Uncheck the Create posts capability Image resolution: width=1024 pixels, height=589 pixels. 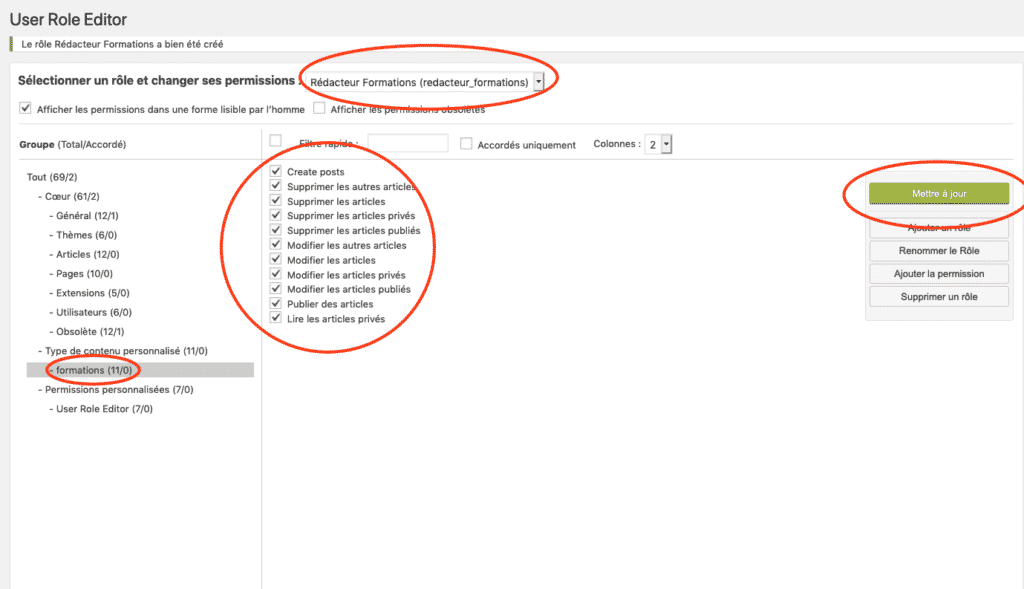(x=275, y=170)
